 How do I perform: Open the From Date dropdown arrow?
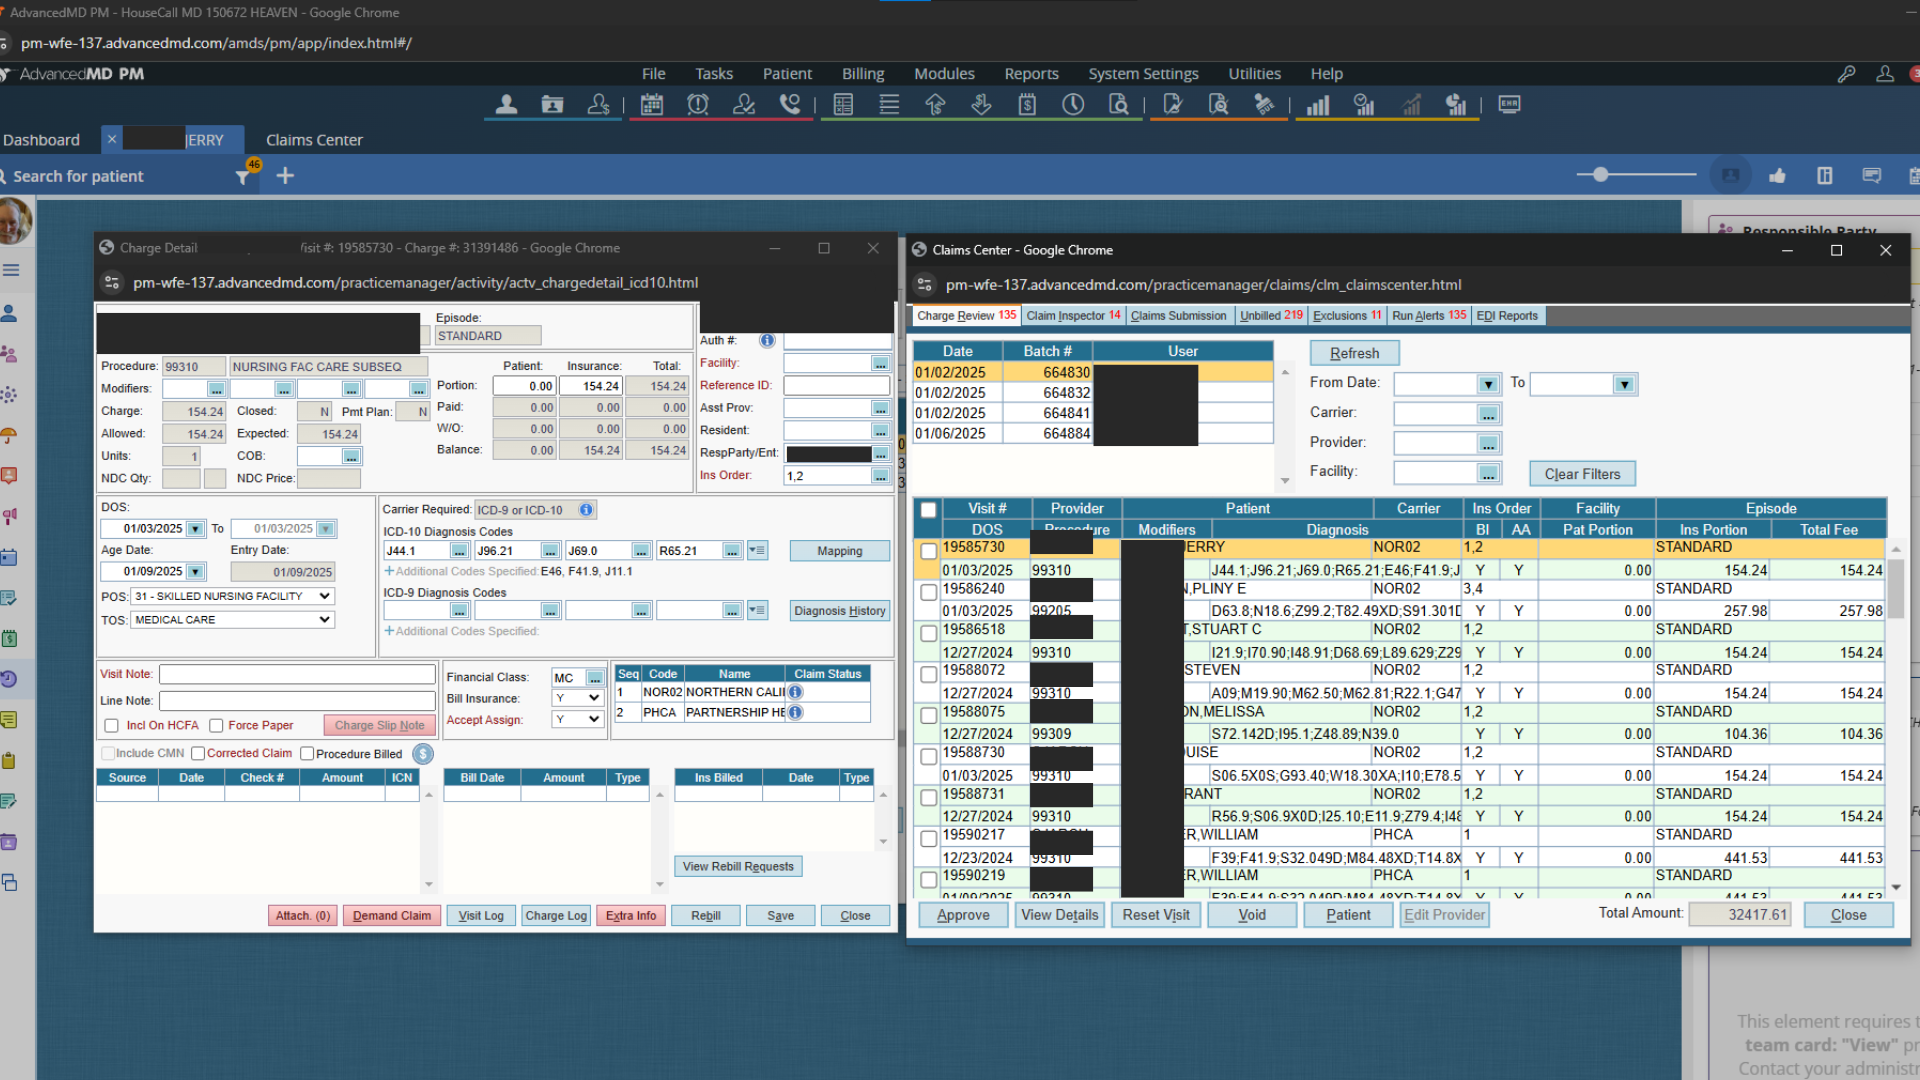(x=1488, y=385)
